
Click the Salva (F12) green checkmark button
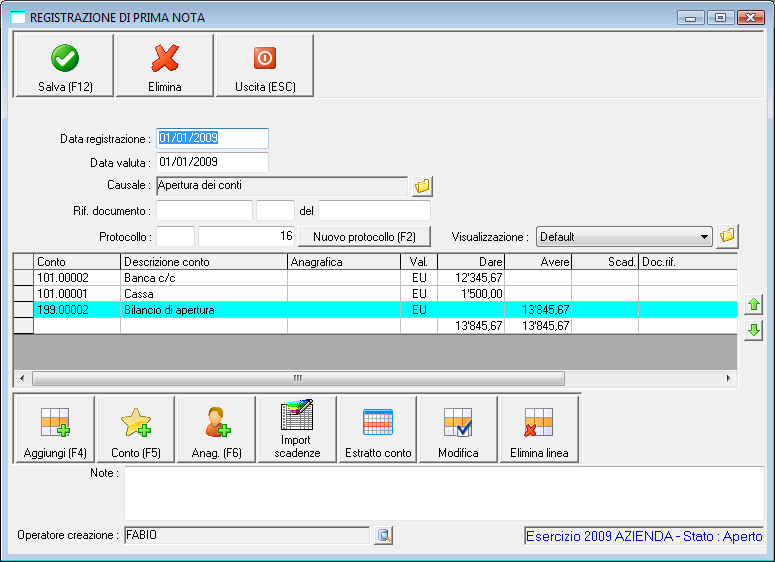tap(65, 66)
